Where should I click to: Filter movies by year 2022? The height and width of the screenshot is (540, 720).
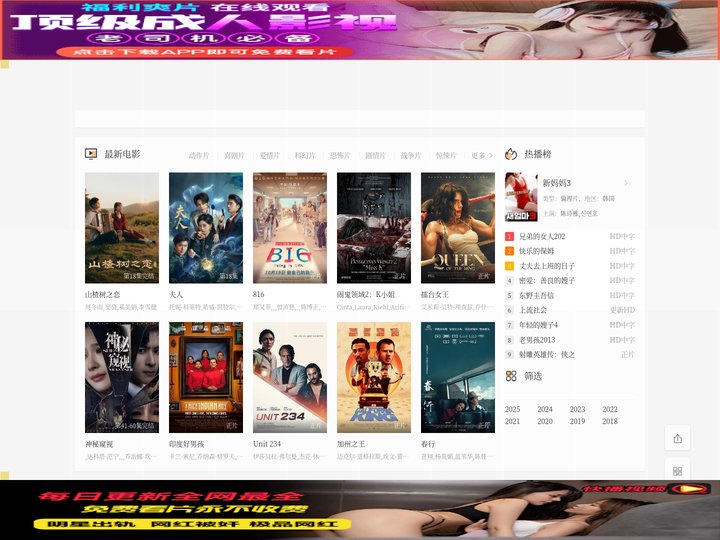[x=610, y=409]
